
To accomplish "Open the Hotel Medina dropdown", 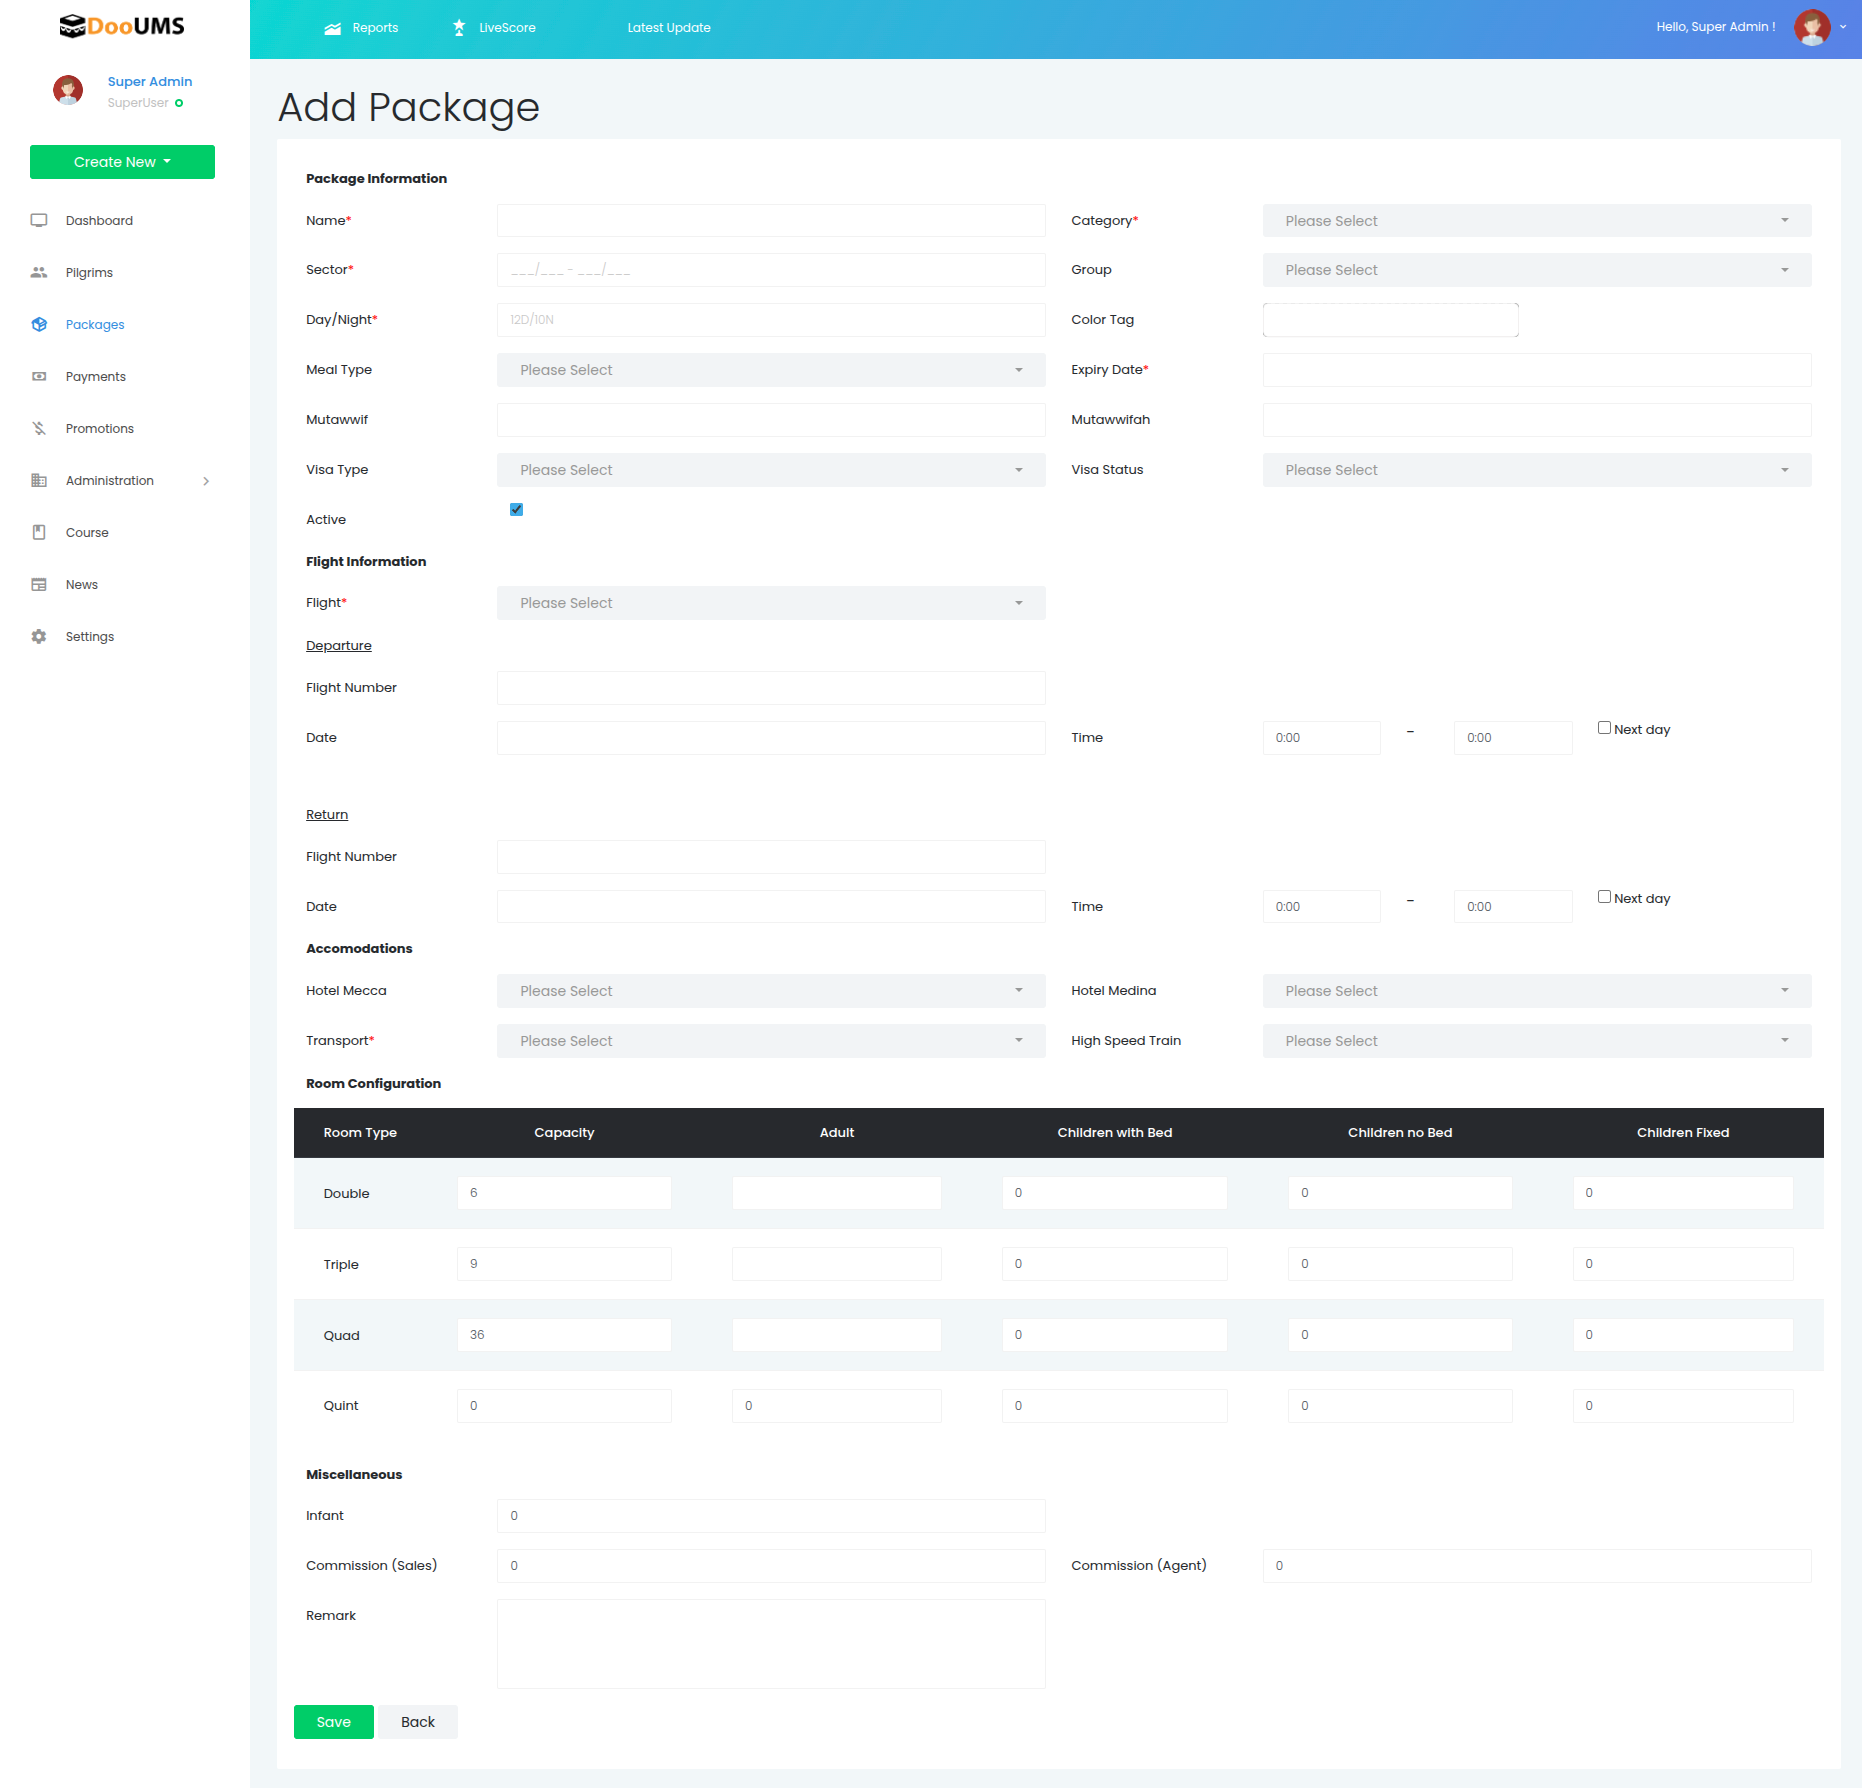I will click(1536, 991).
